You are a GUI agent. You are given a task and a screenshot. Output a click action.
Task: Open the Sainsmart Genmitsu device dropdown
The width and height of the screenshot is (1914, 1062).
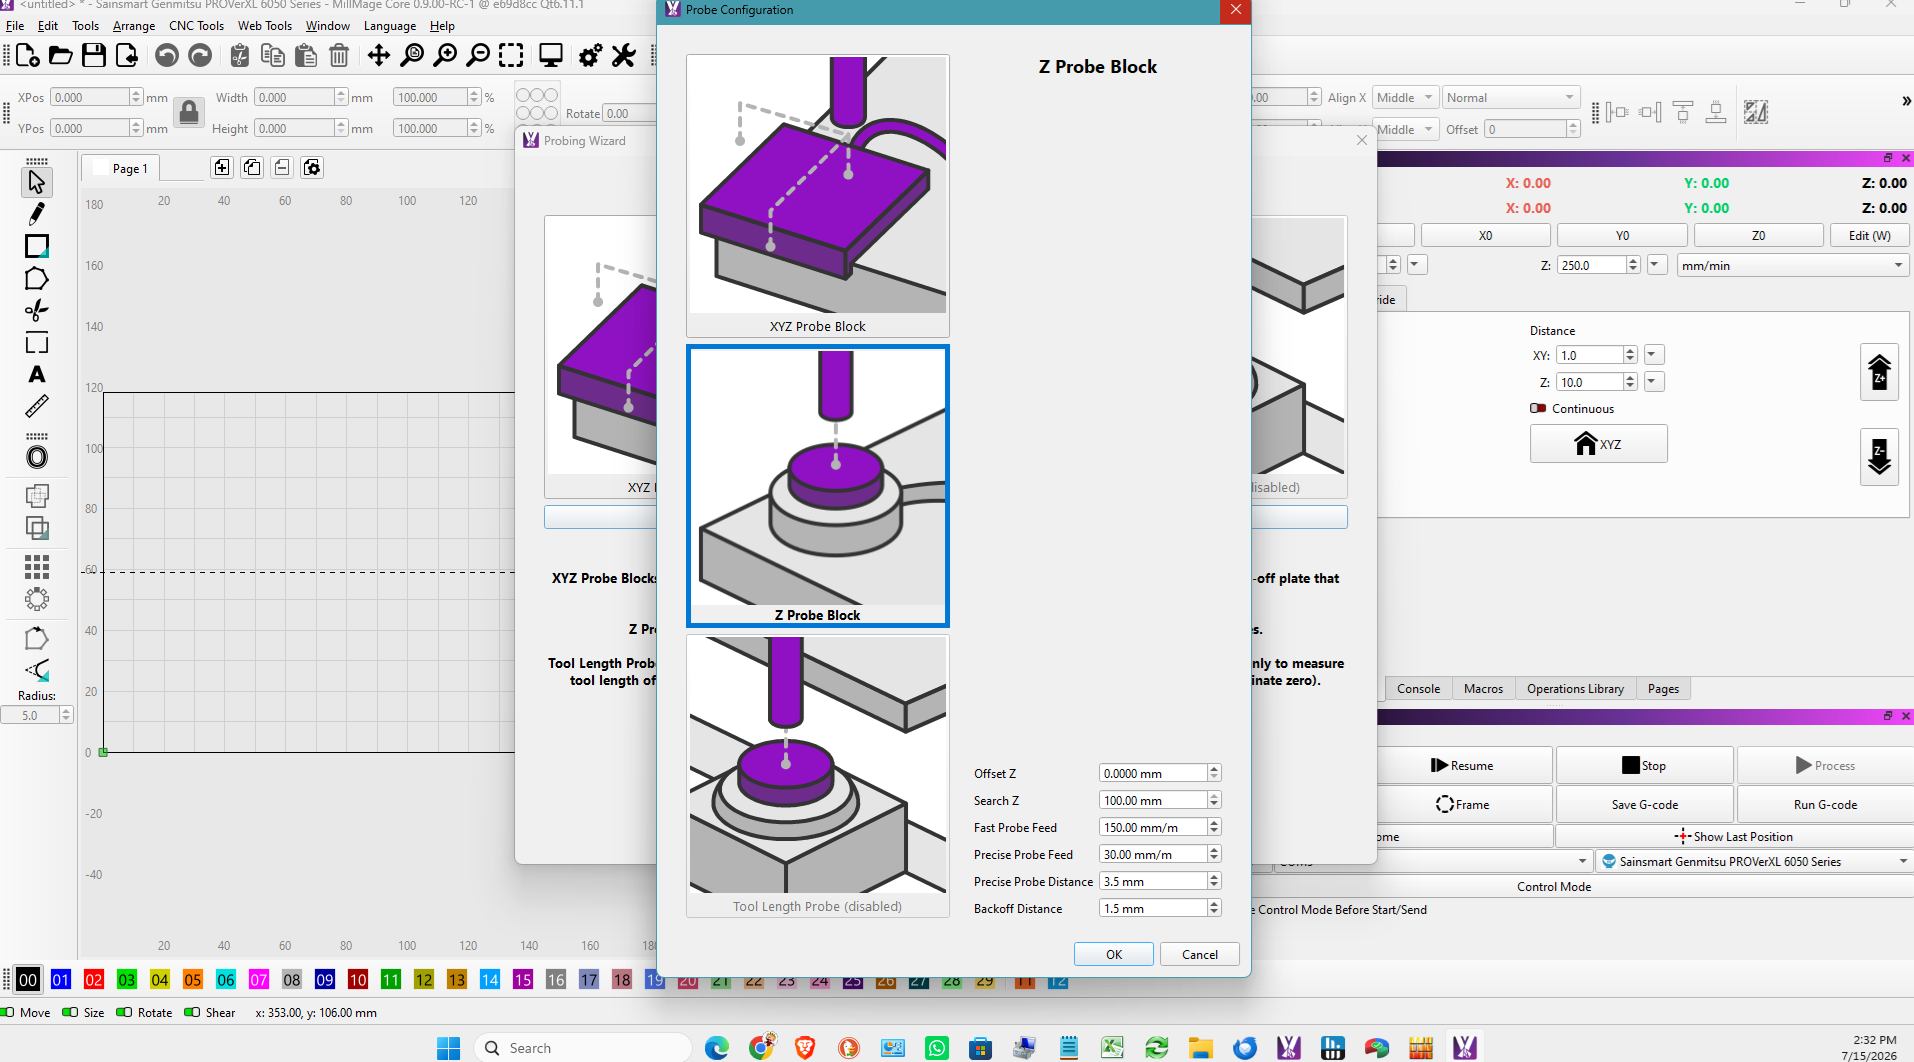click(x=1755, y=861)
